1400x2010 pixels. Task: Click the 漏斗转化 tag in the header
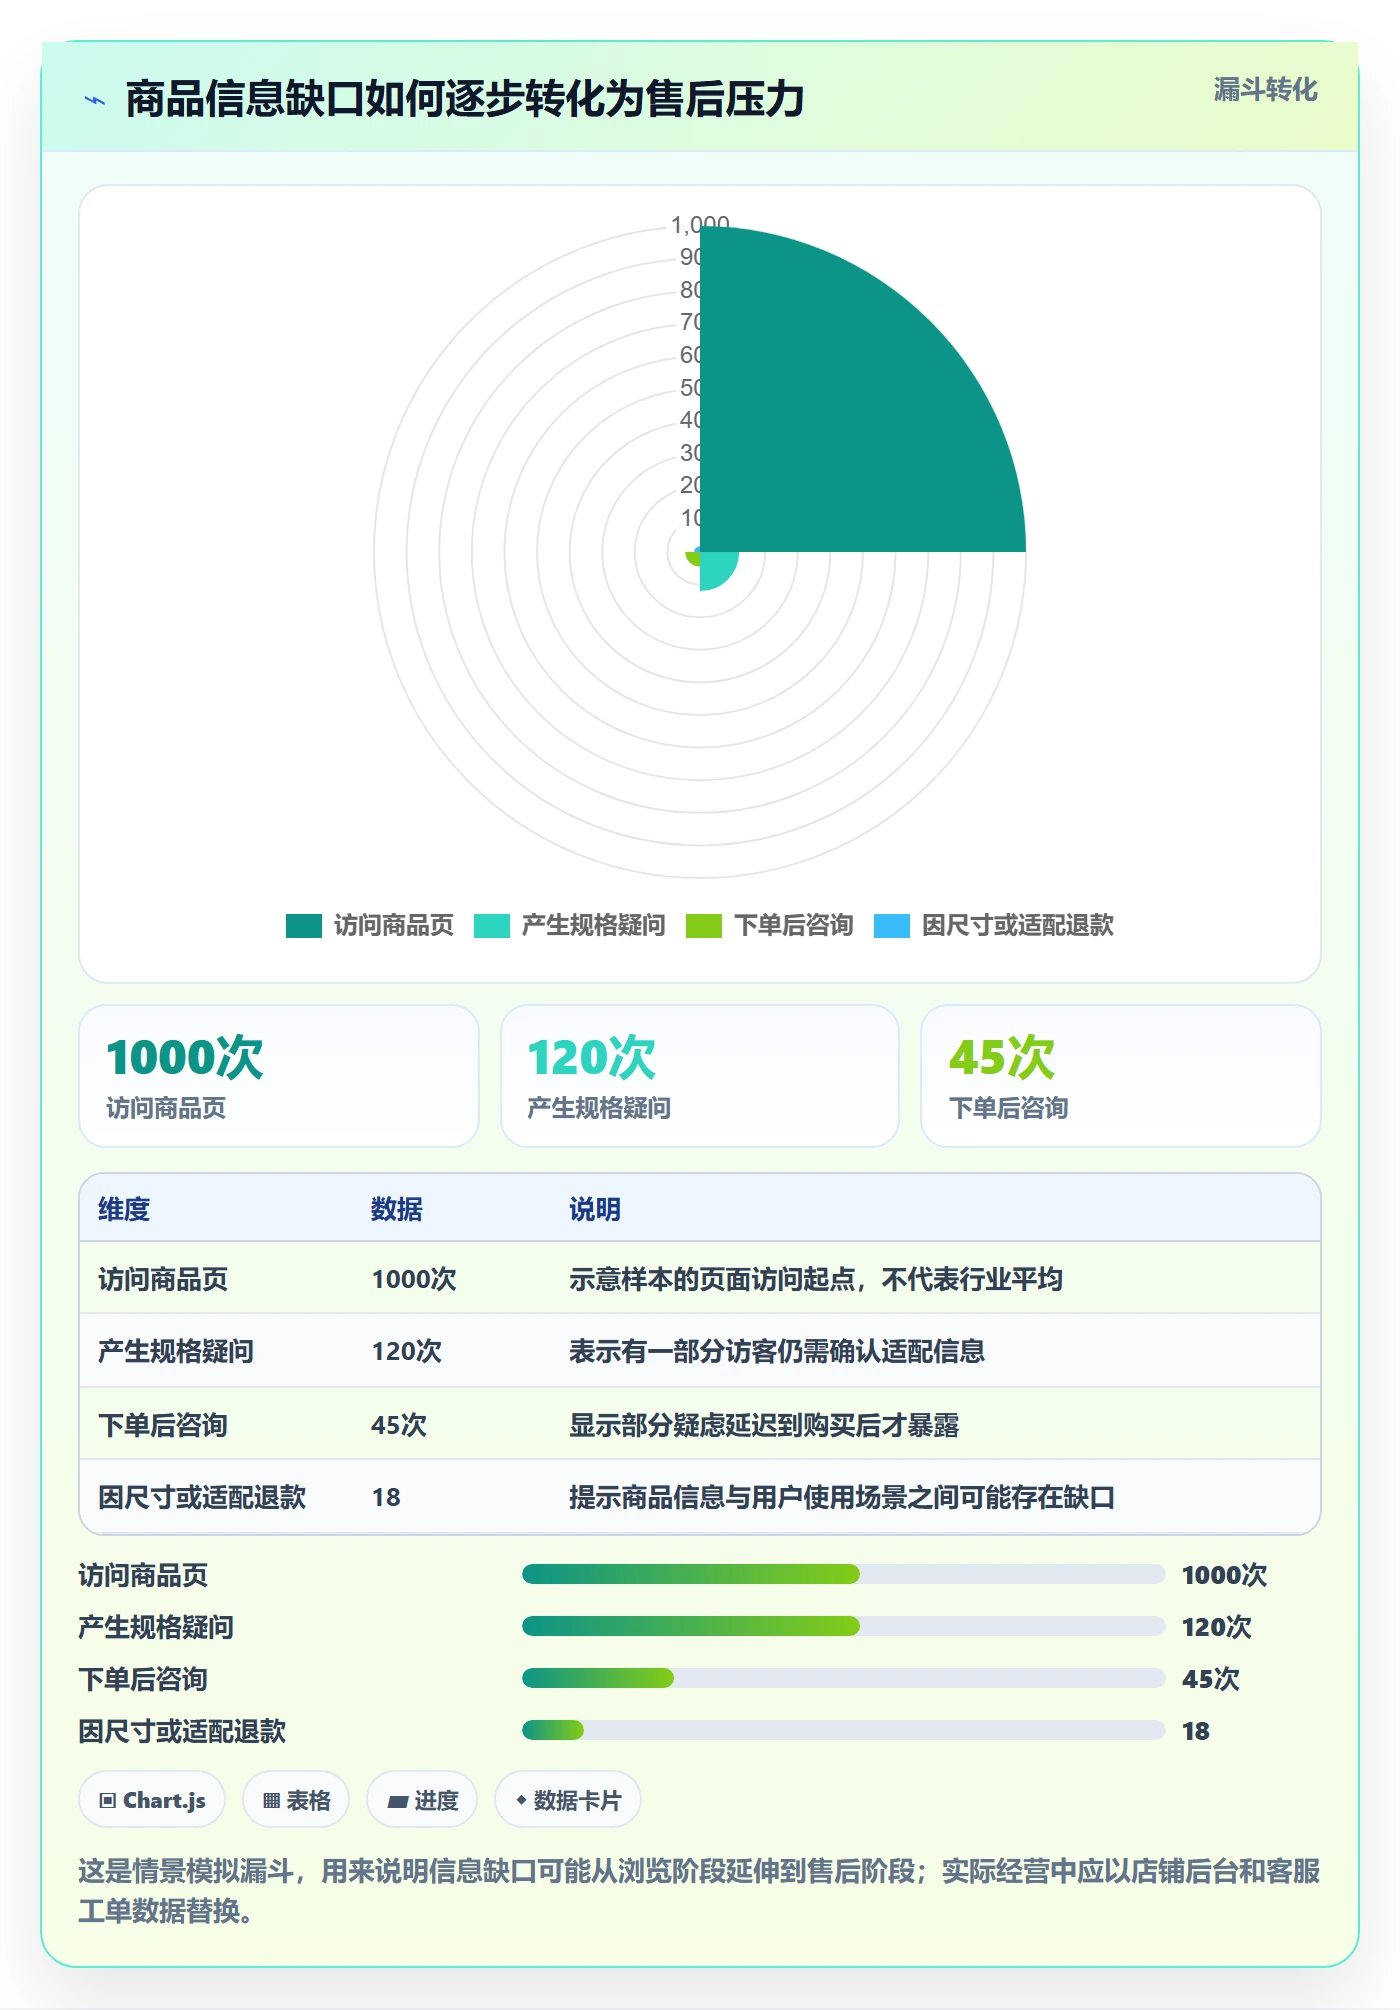pyautogui.click(x=1265, y=90)
